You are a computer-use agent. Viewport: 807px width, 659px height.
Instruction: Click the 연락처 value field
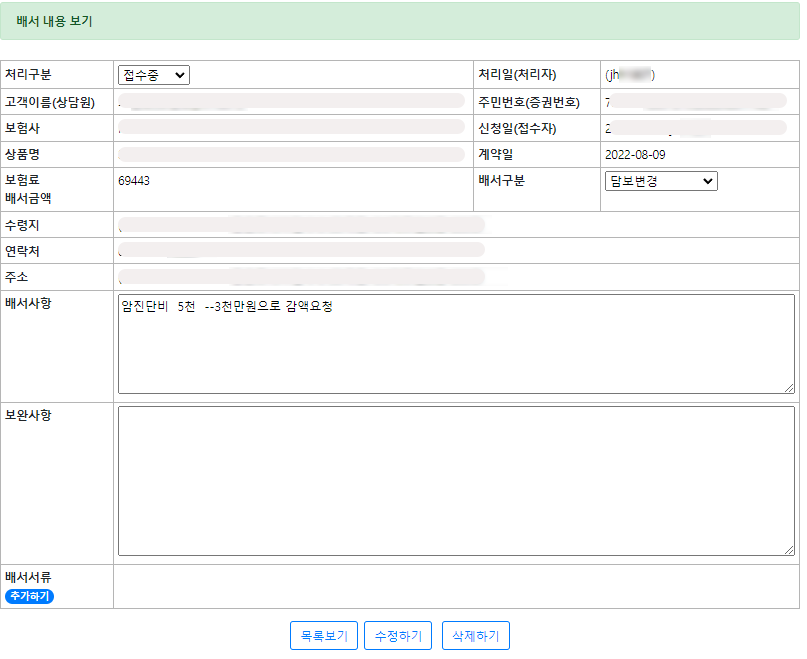pos(300,250)
